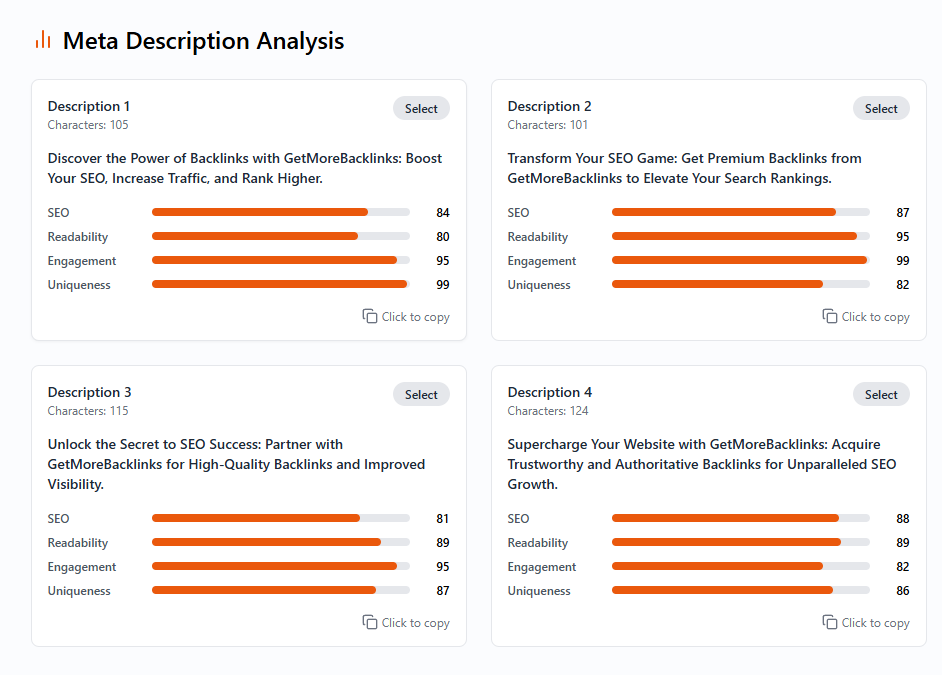
Task: Click the Engagement bar in Description 4
Action: tap(741, 566)
